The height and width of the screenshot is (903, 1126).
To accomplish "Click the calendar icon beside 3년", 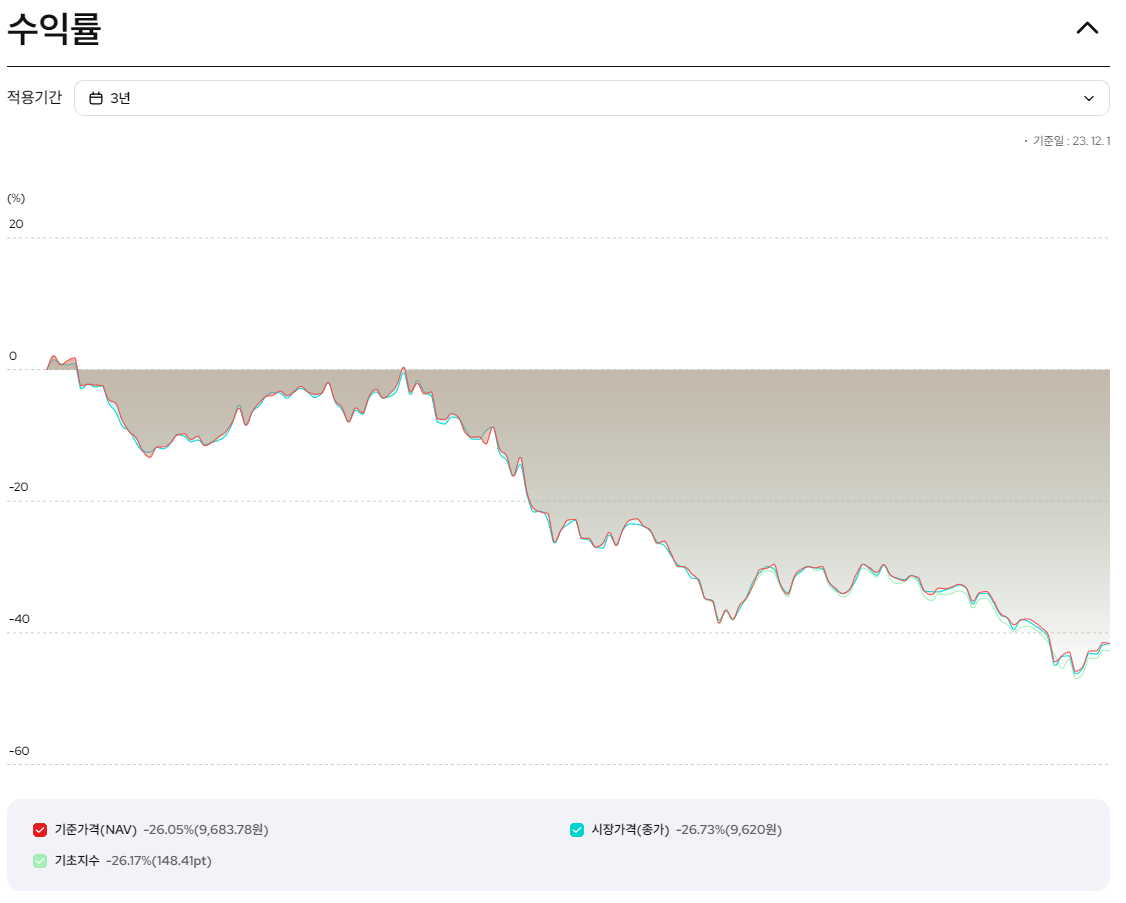I will 96,98.
